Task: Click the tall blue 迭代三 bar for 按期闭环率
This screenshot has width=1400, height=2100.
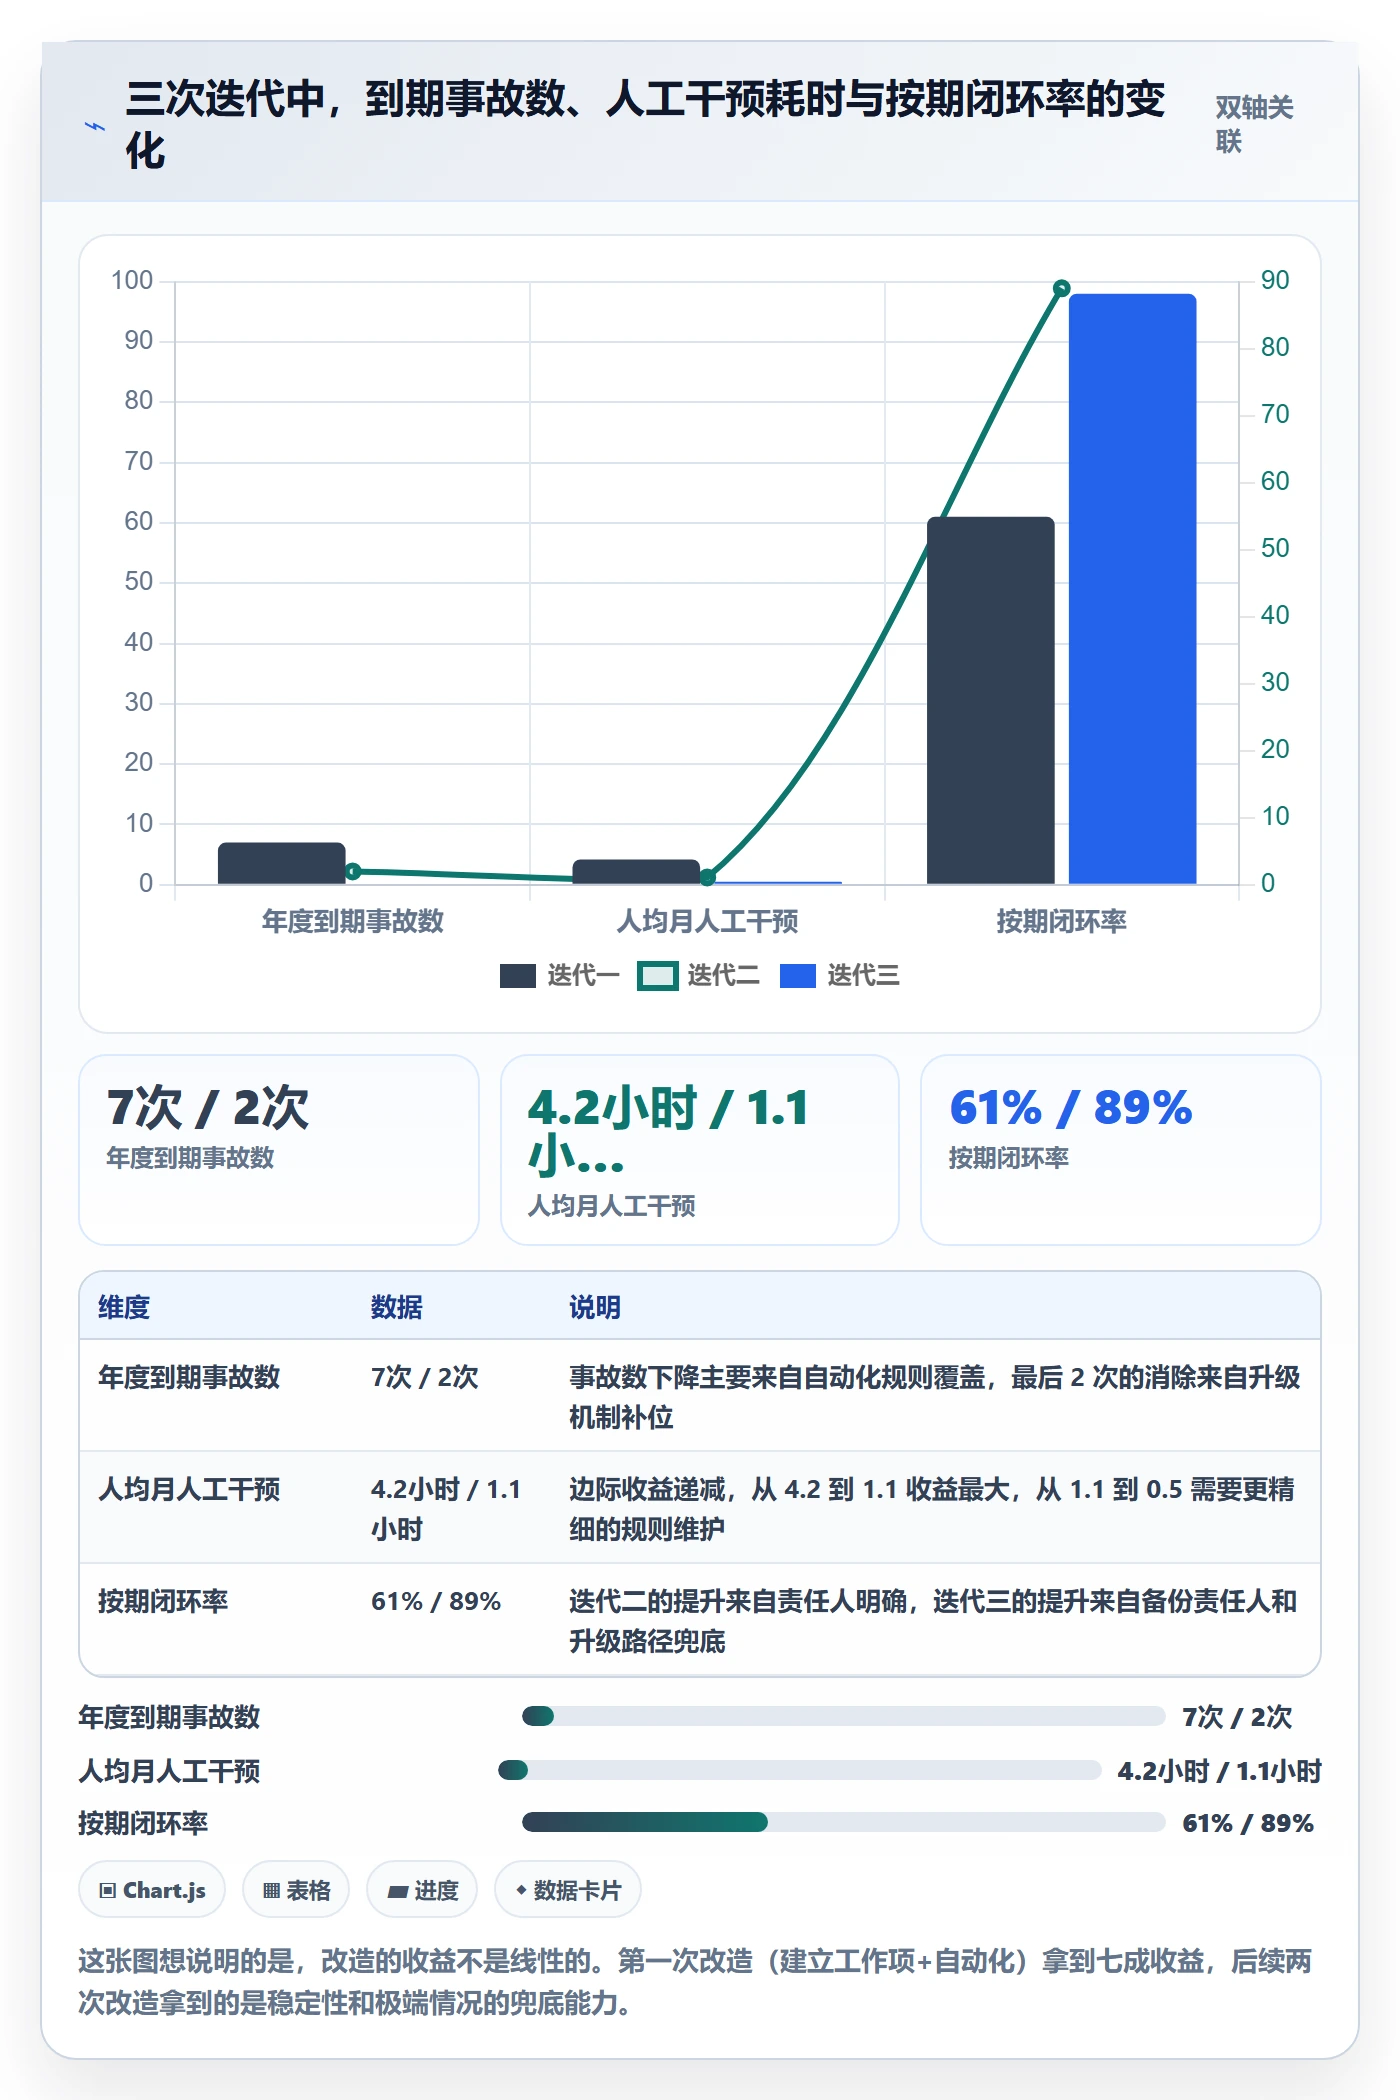Action: click(1132, 589)
